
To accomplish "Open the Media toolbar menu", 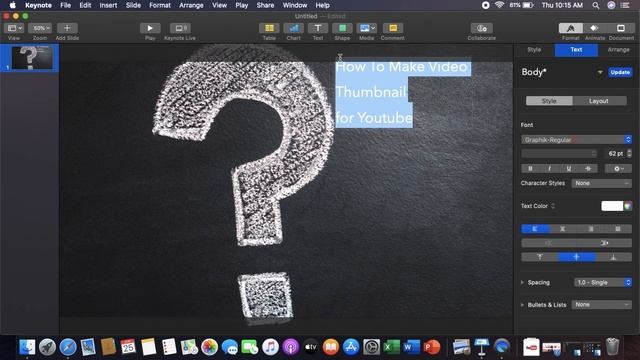I will pyautogui.click(x=367, y=28).
